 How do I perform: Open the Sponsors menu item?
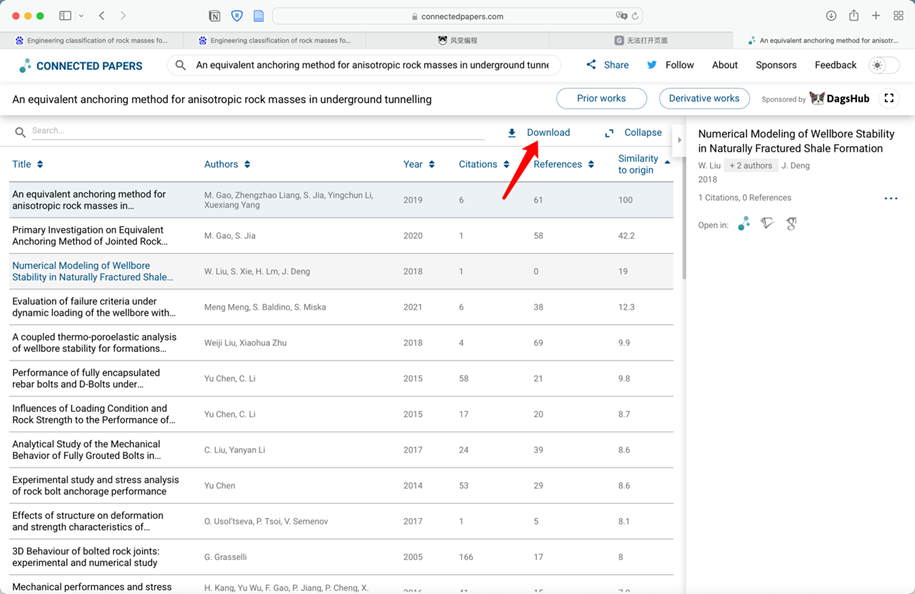[x=776, y=65]
